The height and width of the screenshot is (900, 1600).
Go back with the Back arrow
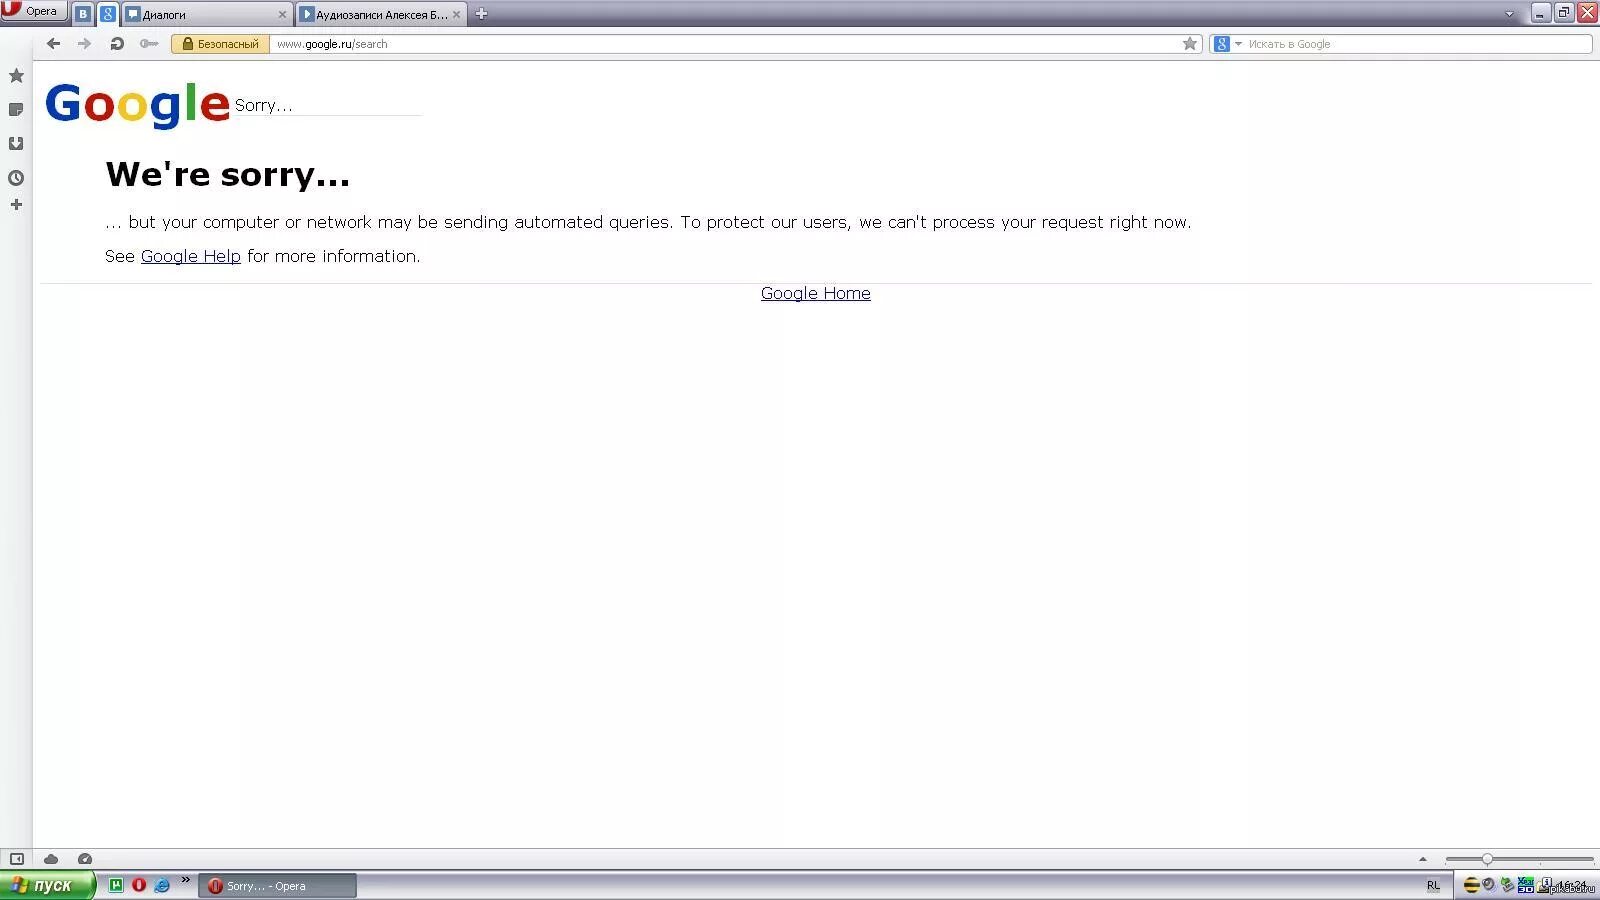point(53,43)
